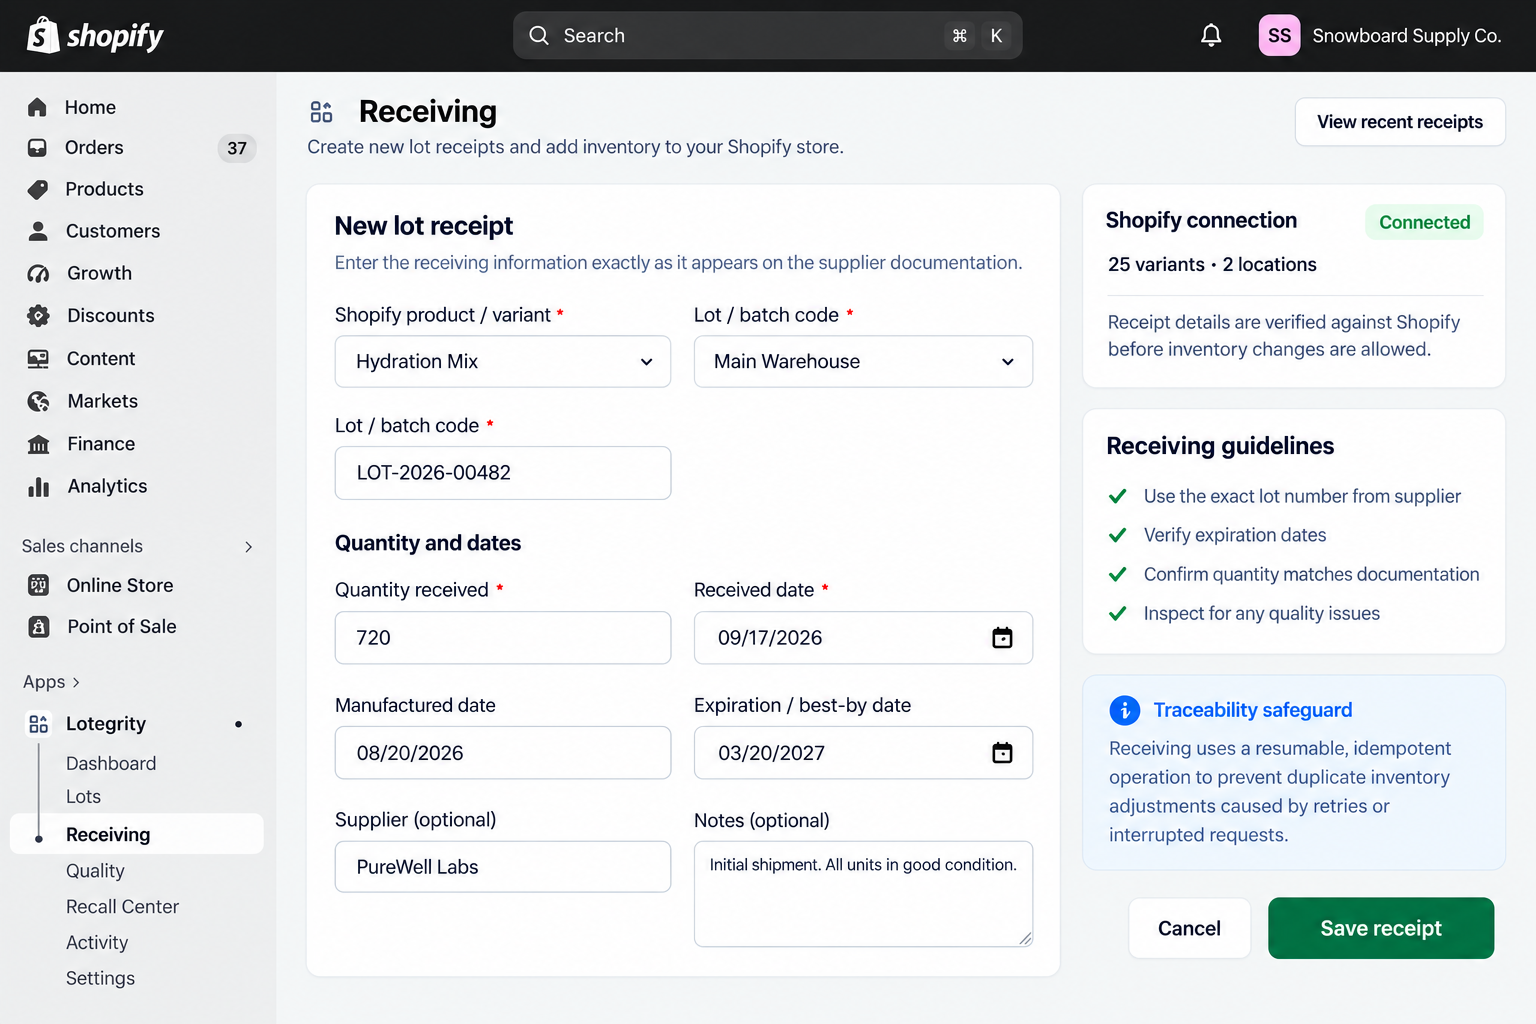Open Recall Center subpage
This screenshot has width=1536, height=1024.
click(x=122, y=907)
